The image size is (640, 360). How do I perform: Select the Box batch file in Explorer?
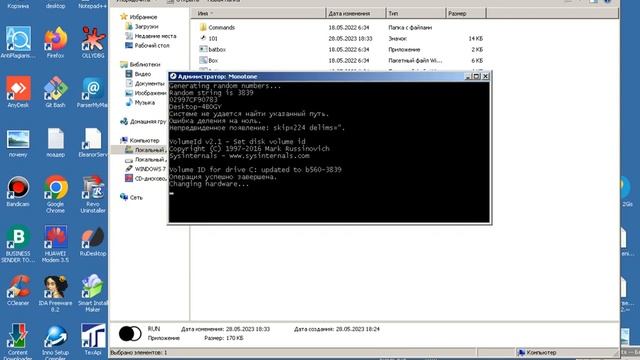point(209,60)
